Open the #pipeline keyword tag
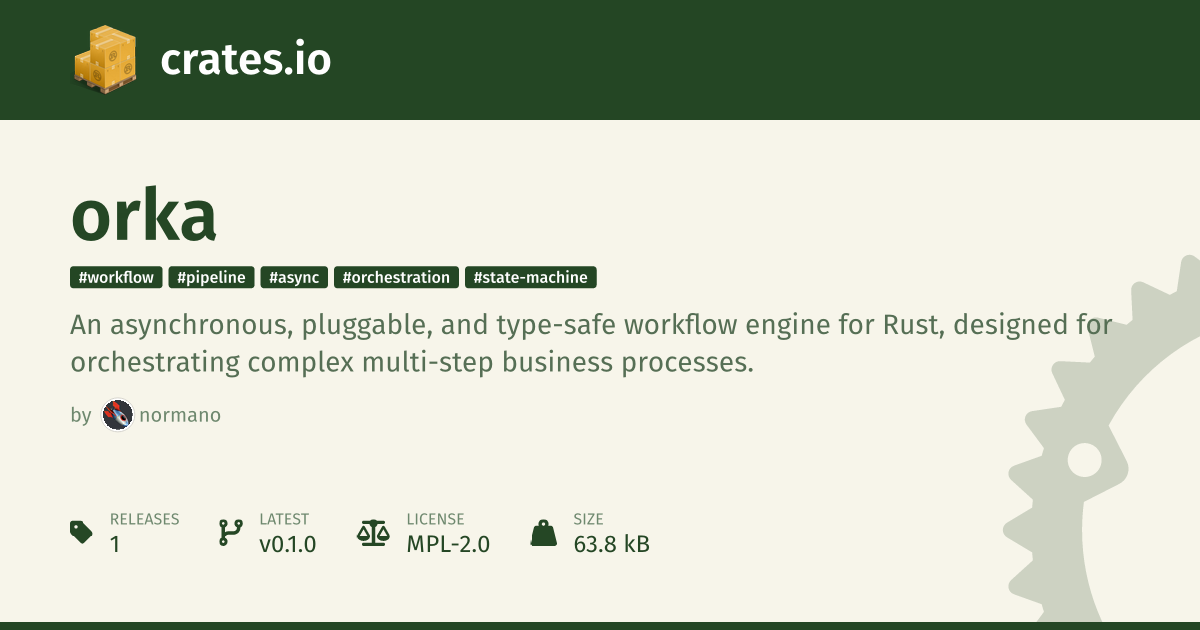This screenshot has height=630, width=1200. point(211,278)
